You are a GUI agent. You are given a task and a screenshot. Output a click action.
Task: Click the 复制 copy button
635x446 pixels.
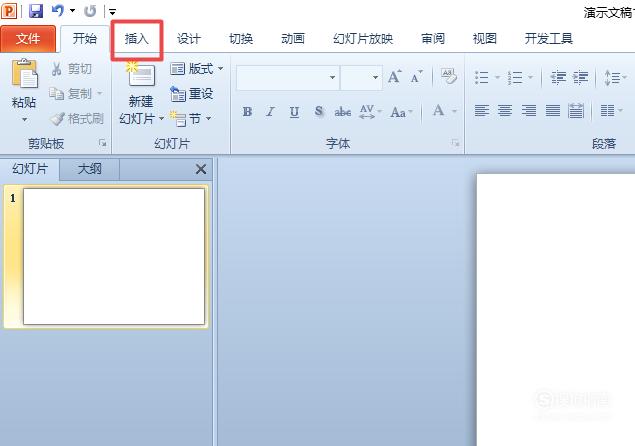(x=71, y=94)
